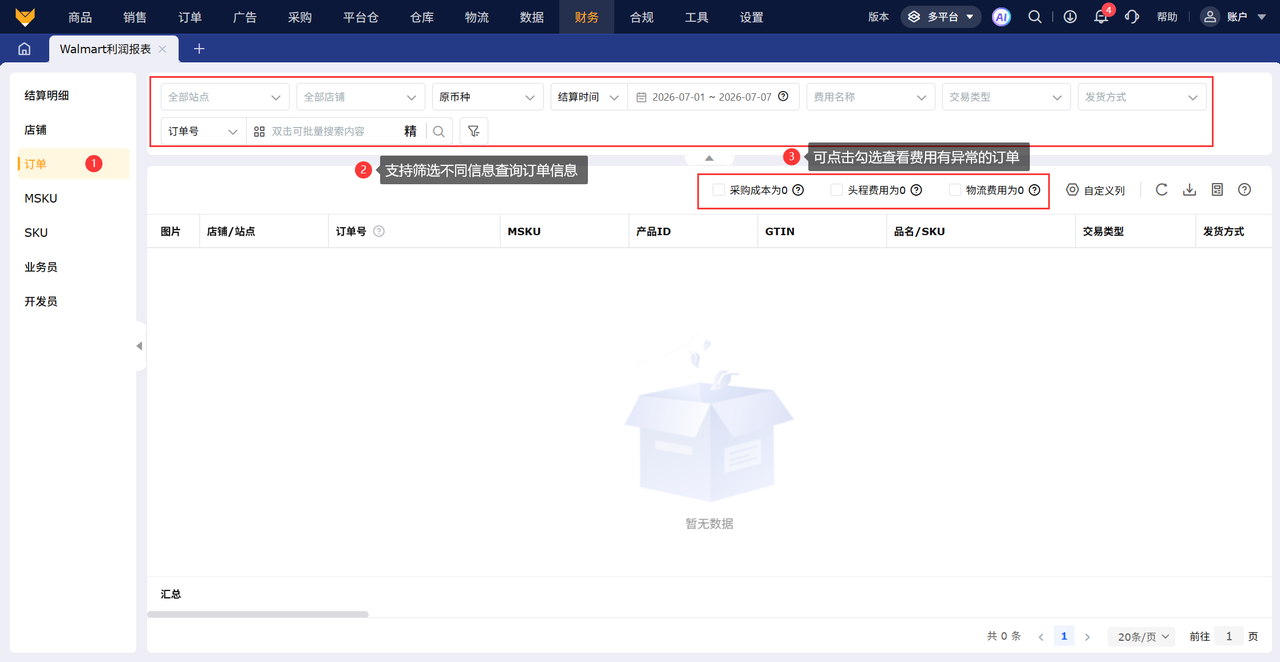The image size is (1280, 662).
Task: Open the 多平台 platform switcher
Action: pyautogui.click(x=941, y=17)
